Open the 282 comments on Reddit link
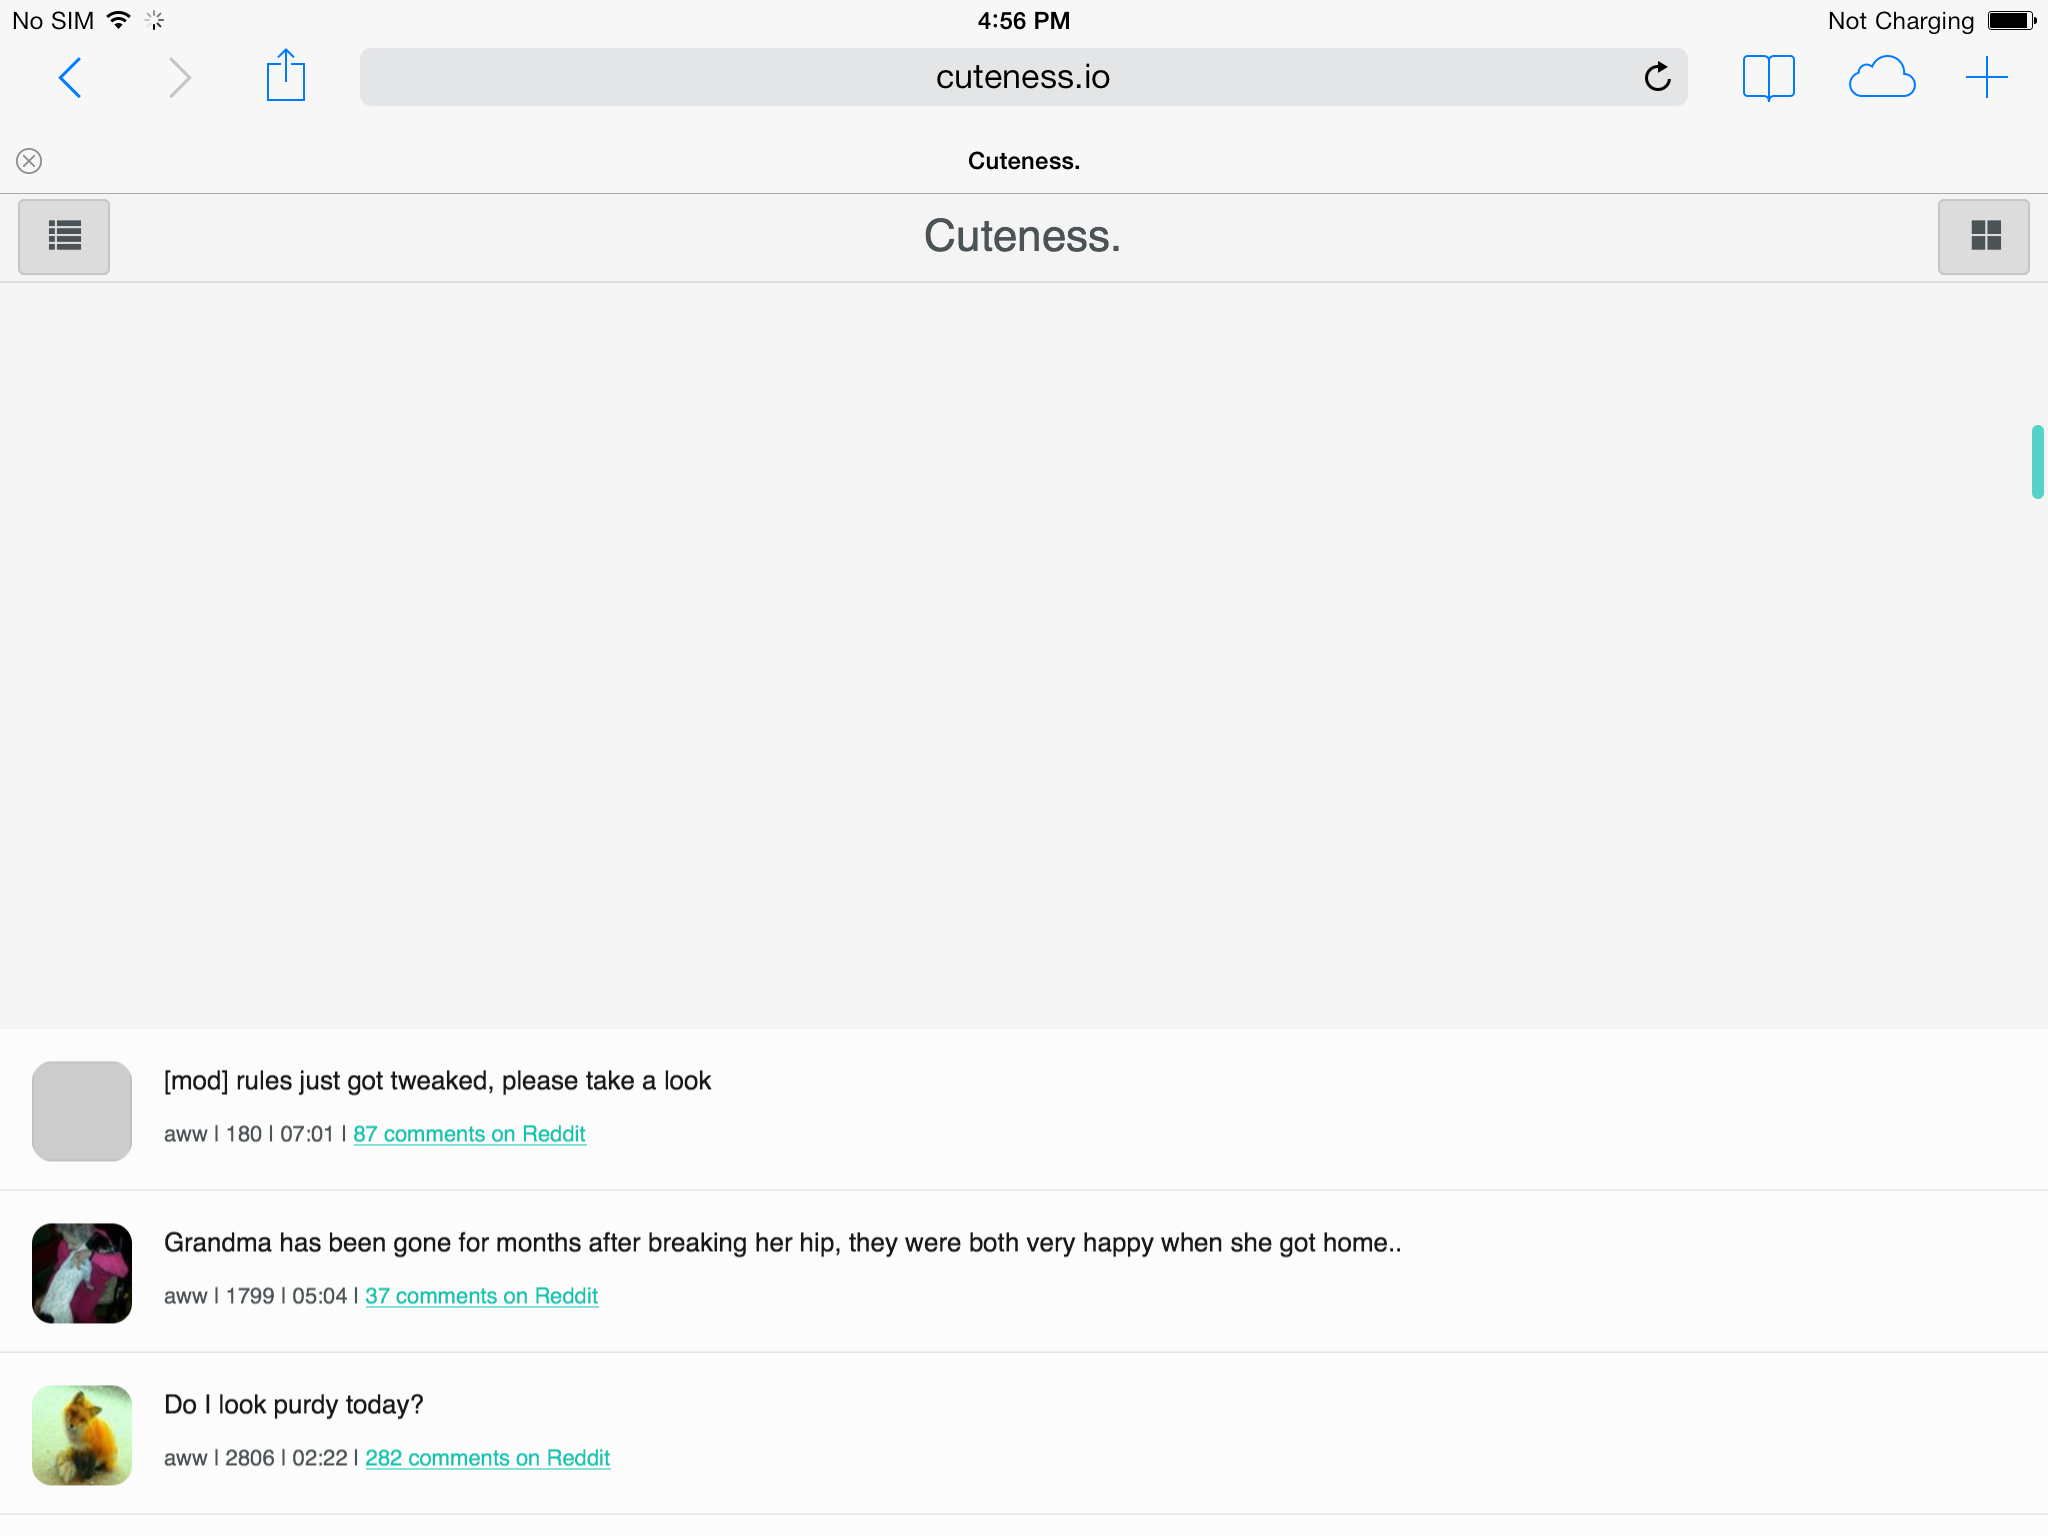 point(487,1458)
